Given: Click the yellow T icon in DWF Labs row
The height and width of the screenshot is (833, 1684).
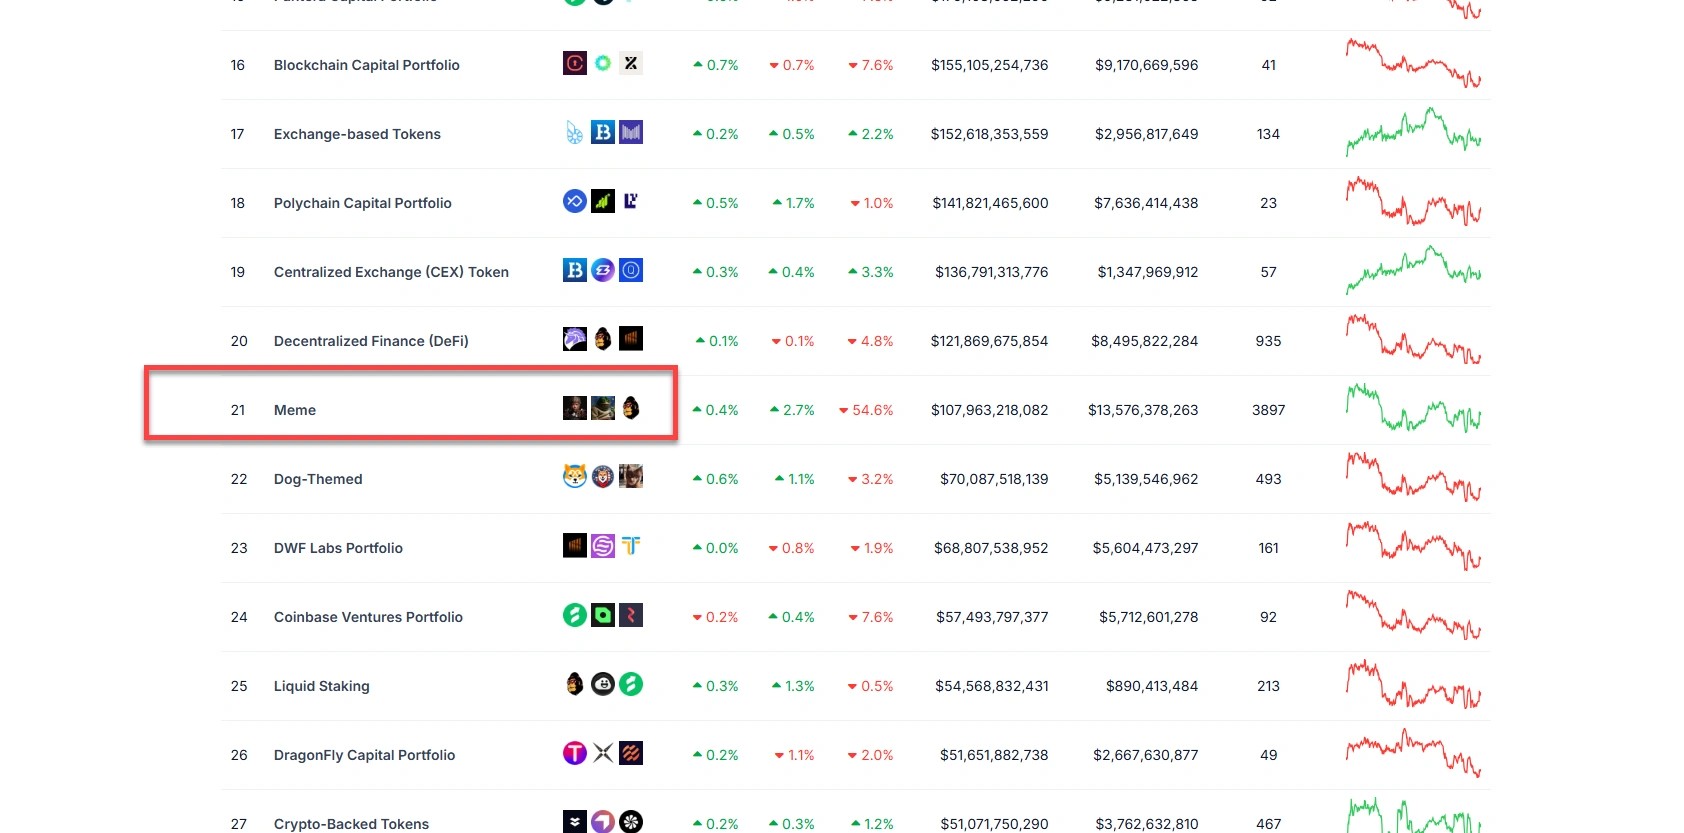Looking at the screenshot, I should point(631,546).
